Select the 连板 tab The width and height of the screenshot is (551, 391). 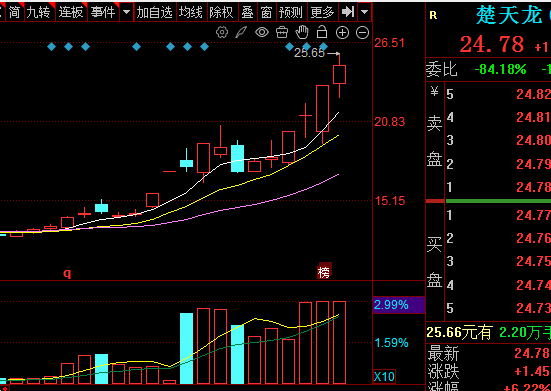point(71,12)
